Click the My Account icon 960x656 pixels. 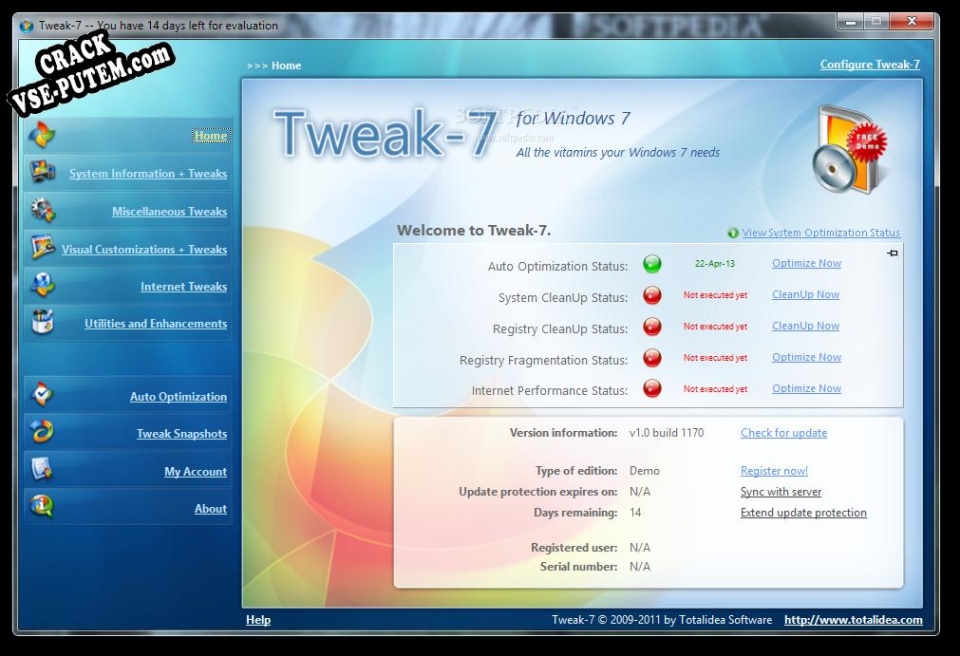(42, 470)
